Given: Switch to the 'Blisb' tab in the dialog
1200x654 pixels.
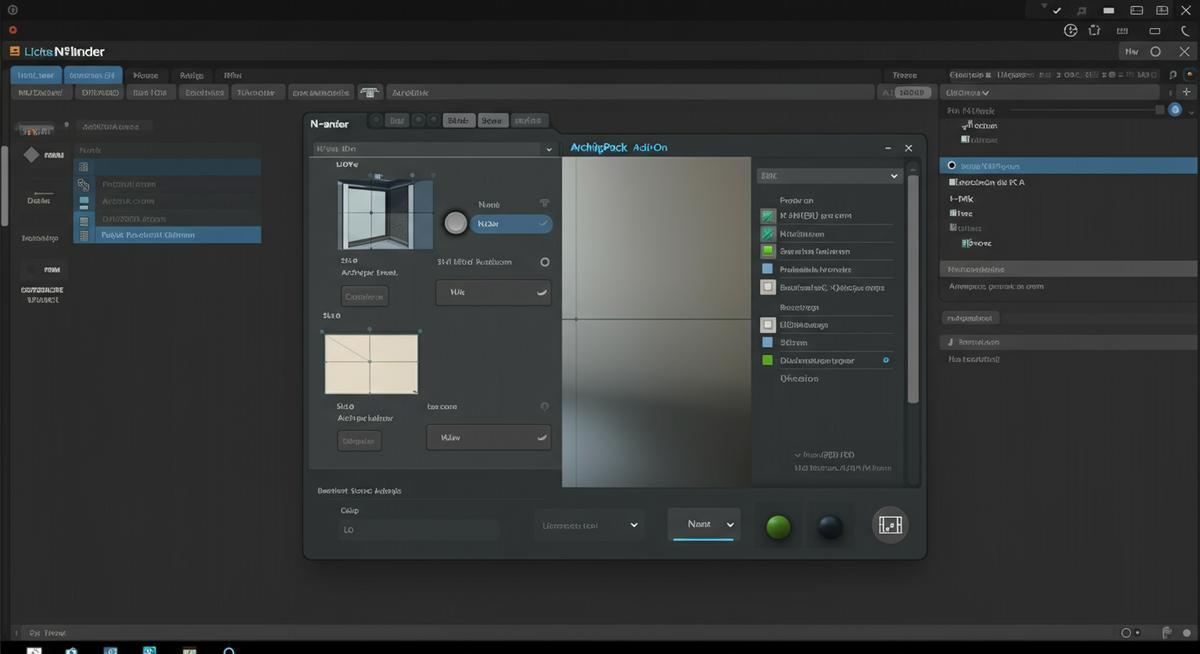Looking at the screenshot, I should point(458,121).
